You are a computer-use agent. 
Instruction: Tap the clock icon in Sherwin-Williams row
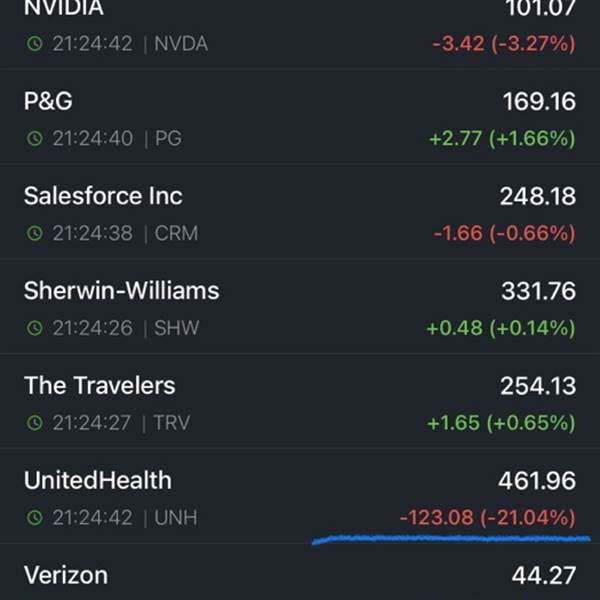click(x=35, y=328)
